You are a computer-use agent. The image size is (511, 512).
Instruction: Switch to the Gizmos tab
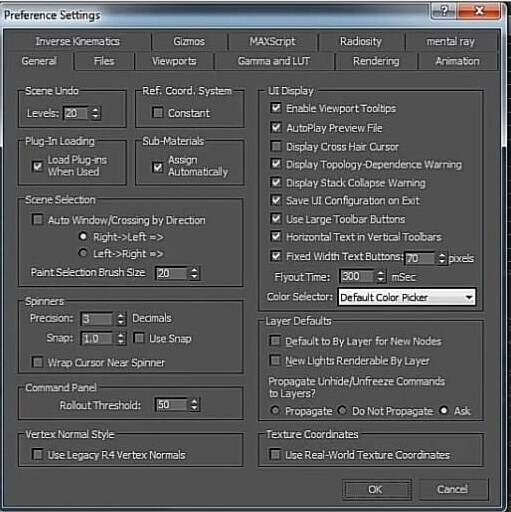pyautogui.click(x=189, y=41)
